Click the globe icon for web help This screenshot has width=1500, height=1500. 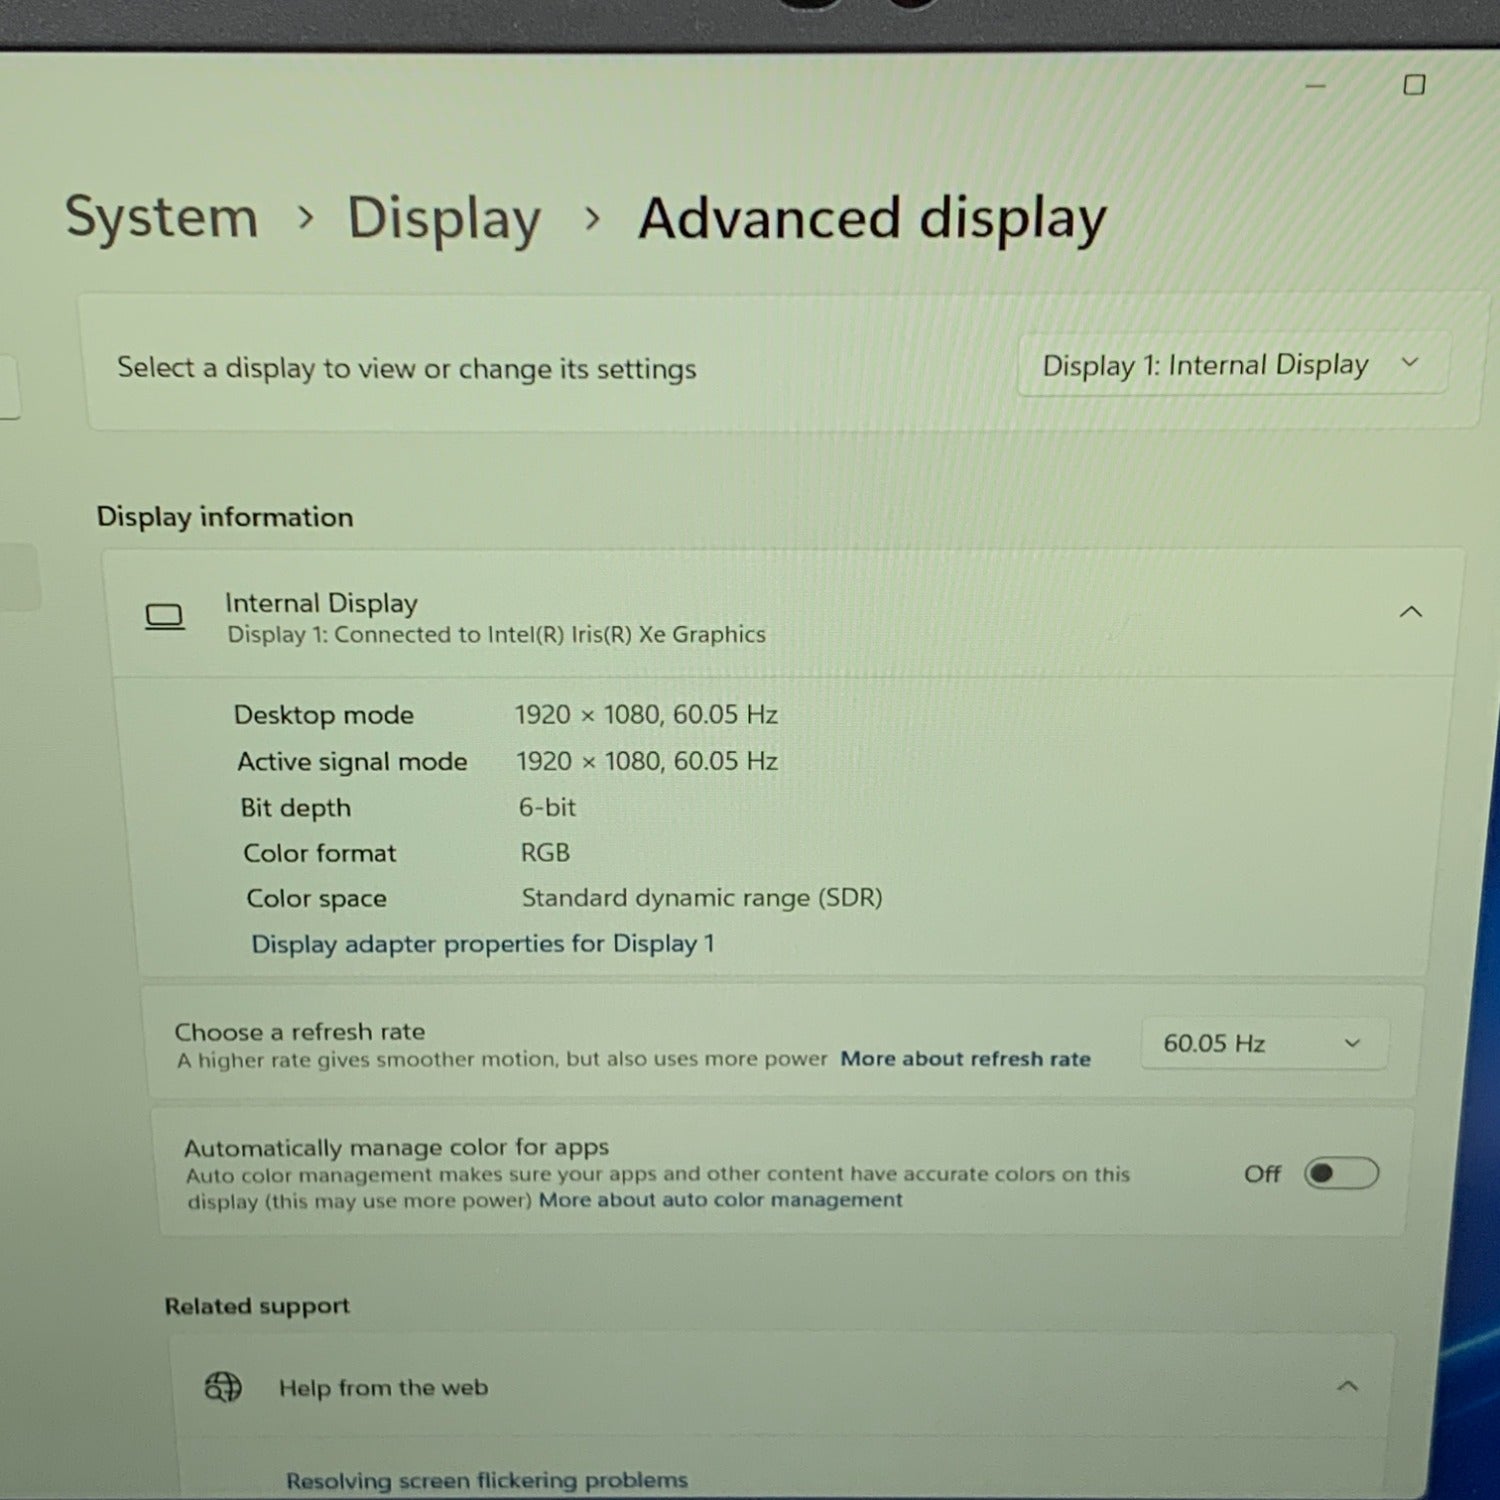[x=223, y=1387]
